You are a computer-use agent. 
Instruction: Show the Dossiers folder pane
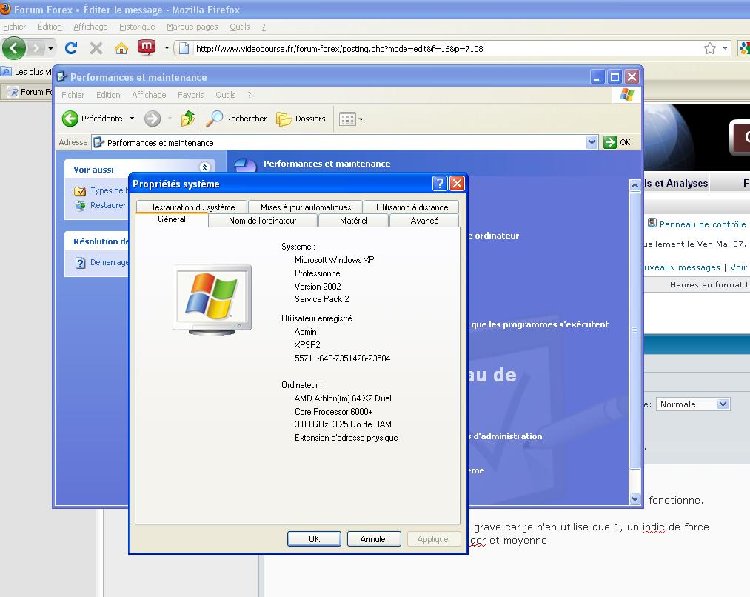click(301, 119)
